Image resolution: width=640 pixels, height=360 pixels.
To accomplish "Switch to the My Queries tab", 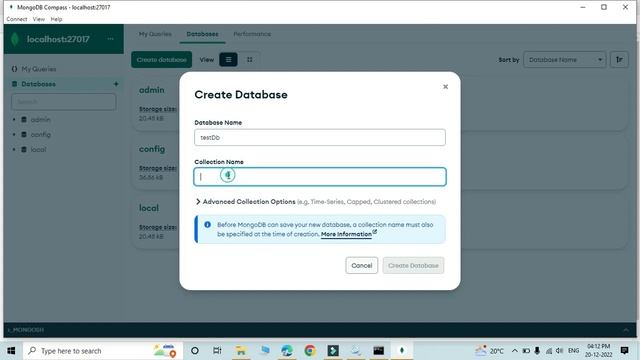I will (x=155, y=34).
